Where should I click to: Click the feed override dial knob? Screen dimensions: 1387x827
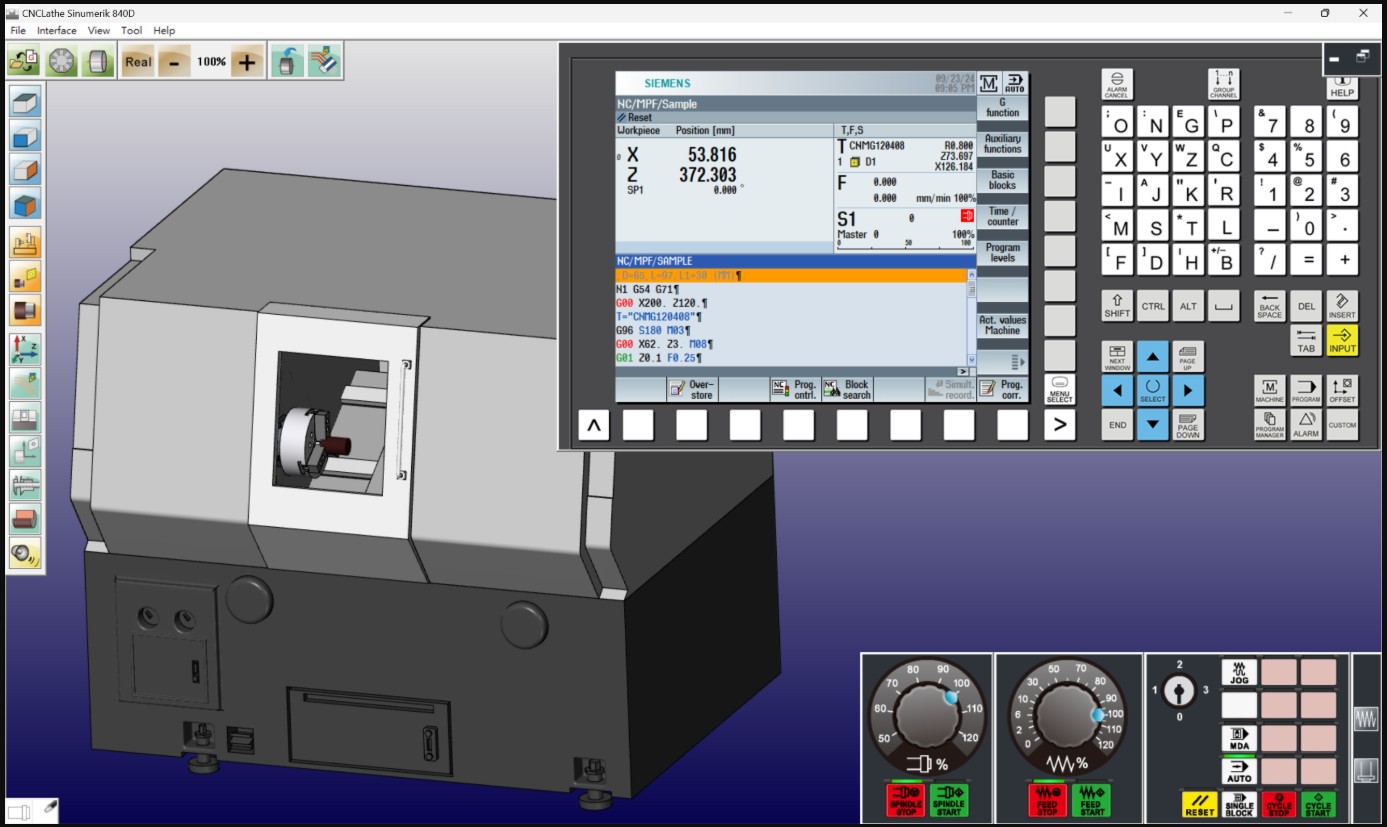[x=1067, y=715]
